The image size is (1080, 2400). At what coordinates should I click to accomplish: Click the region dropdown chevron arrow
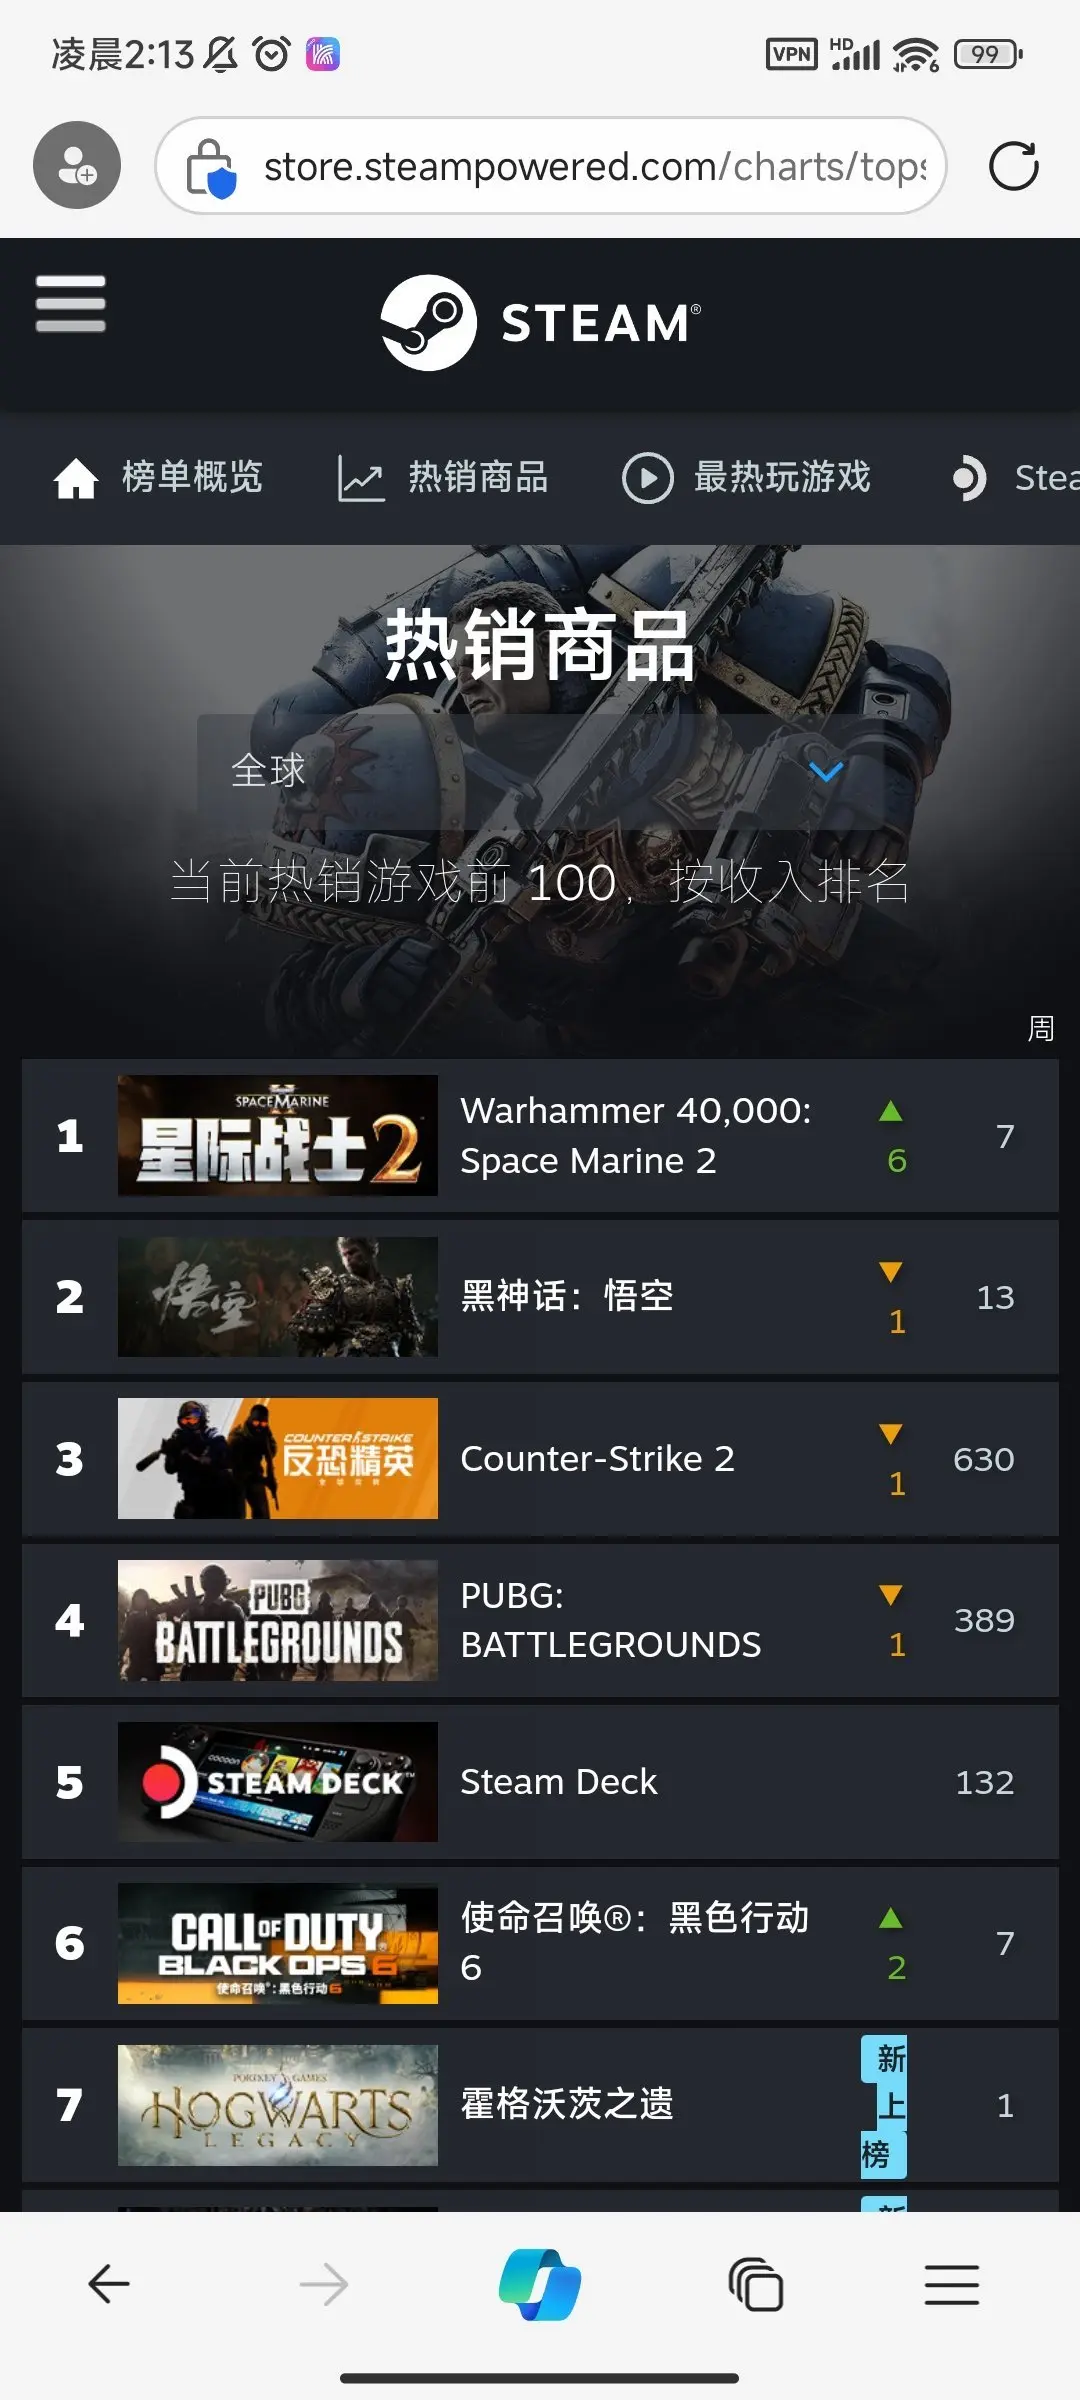coord(826,771)
